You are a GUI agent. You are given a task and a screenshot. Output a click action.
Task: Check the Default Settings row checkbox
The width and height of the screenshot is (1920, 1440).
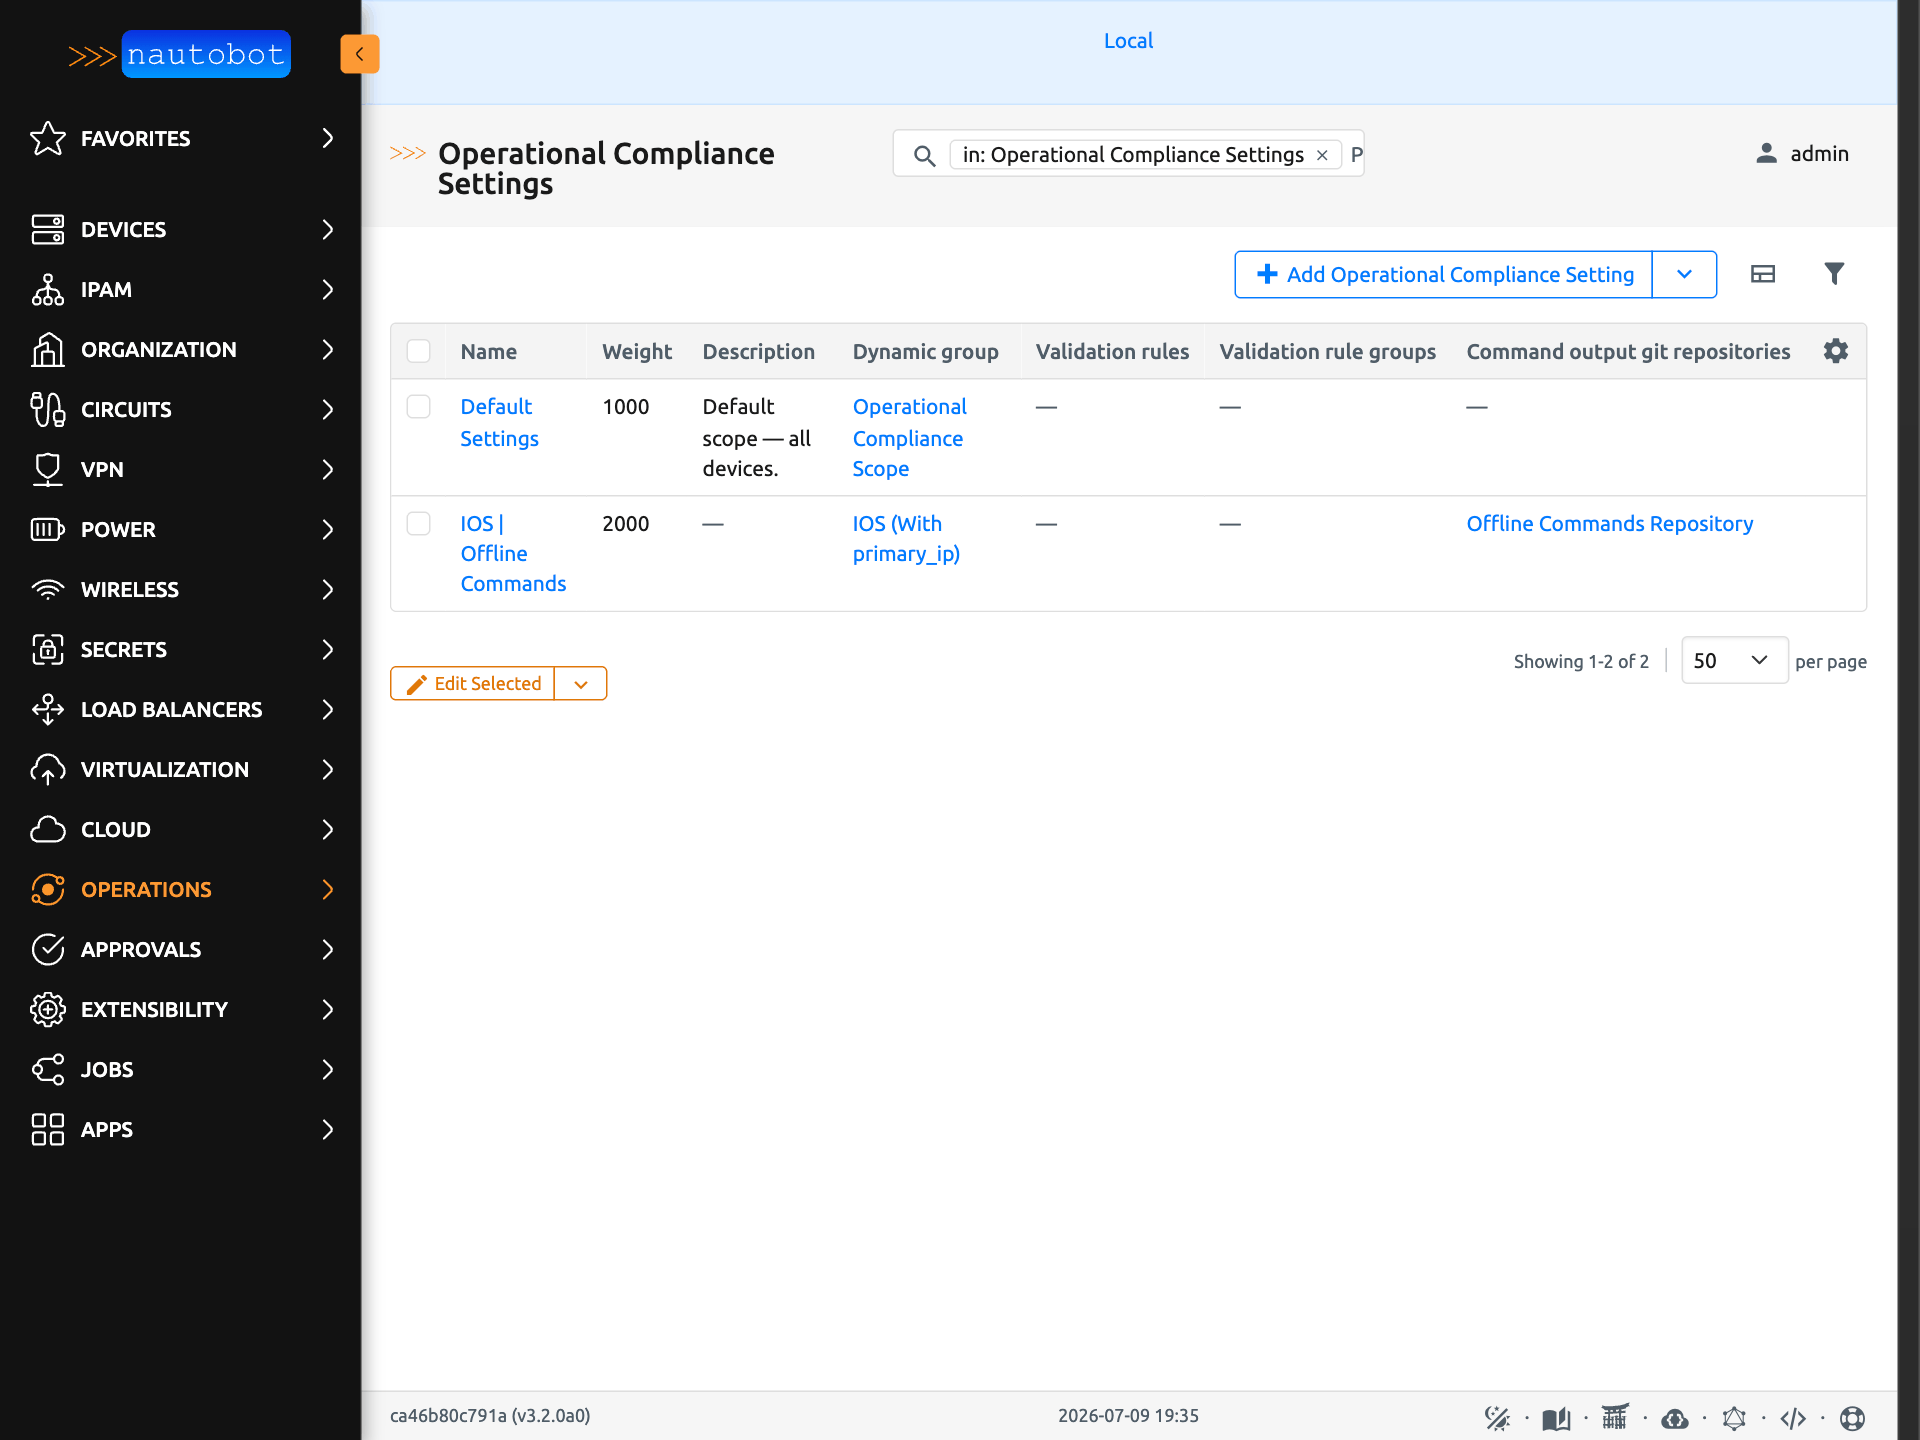pos(419,407)
